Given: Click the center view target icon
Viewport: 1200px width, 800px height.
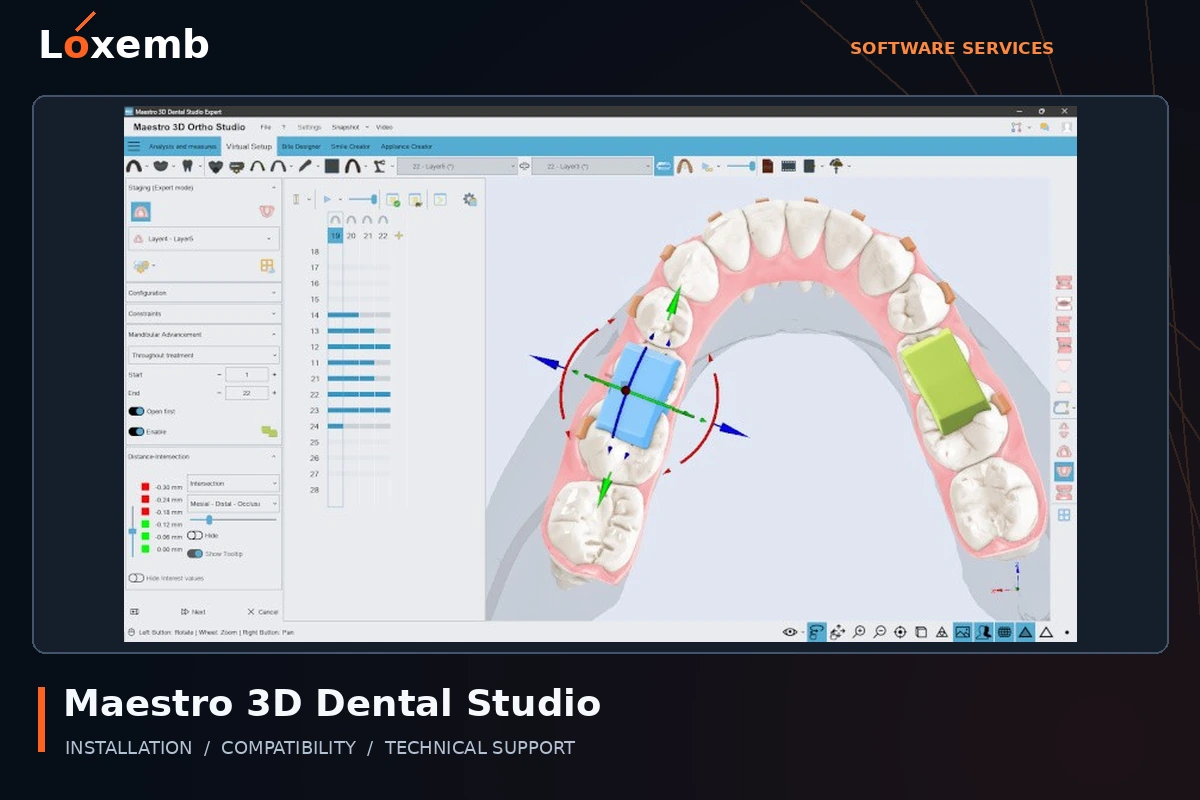Looking at the screenshot, I should pos(900,632).
